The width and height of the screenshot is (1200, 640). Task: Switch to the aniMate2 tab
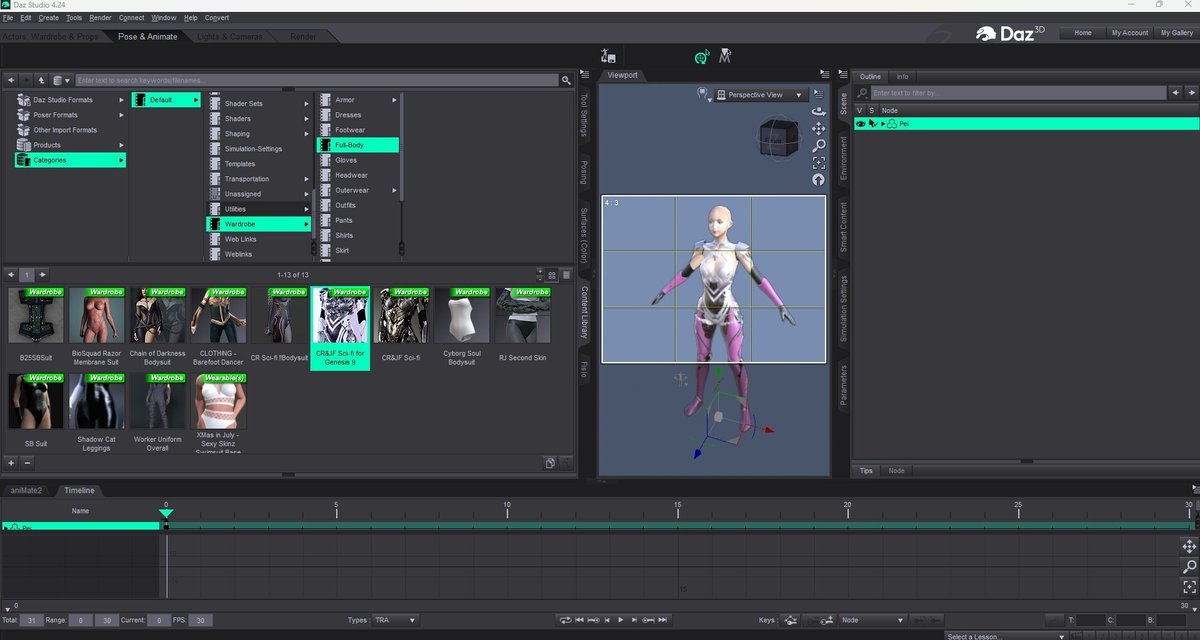click(27, 490)
